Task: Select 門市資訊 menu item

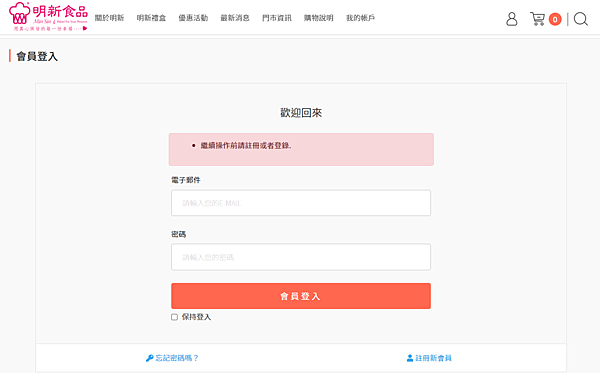Action: click(277, 18)
